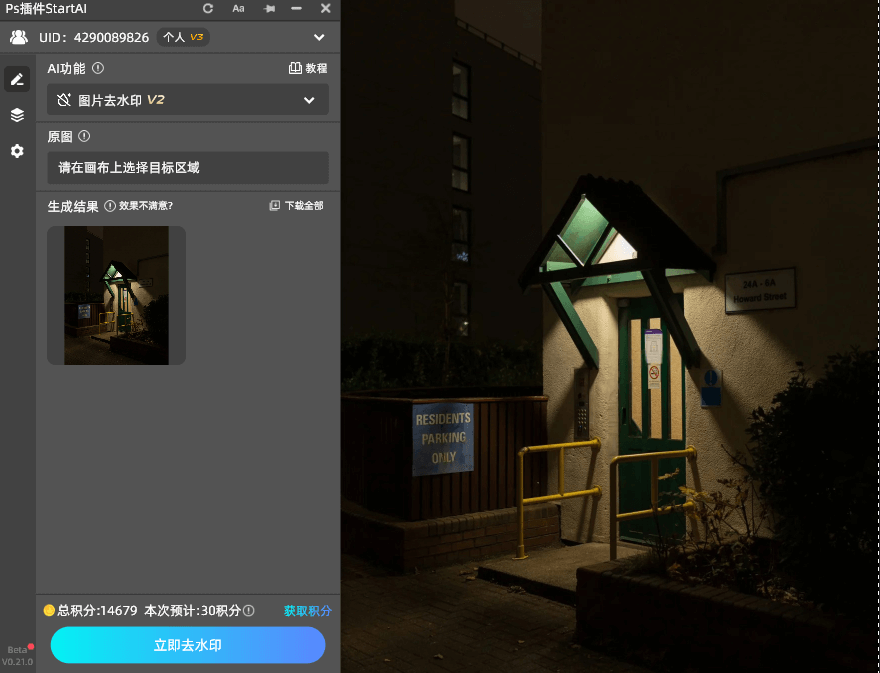
Task: Click the target area selection field under 原图
Action: (x=187, y=168)
